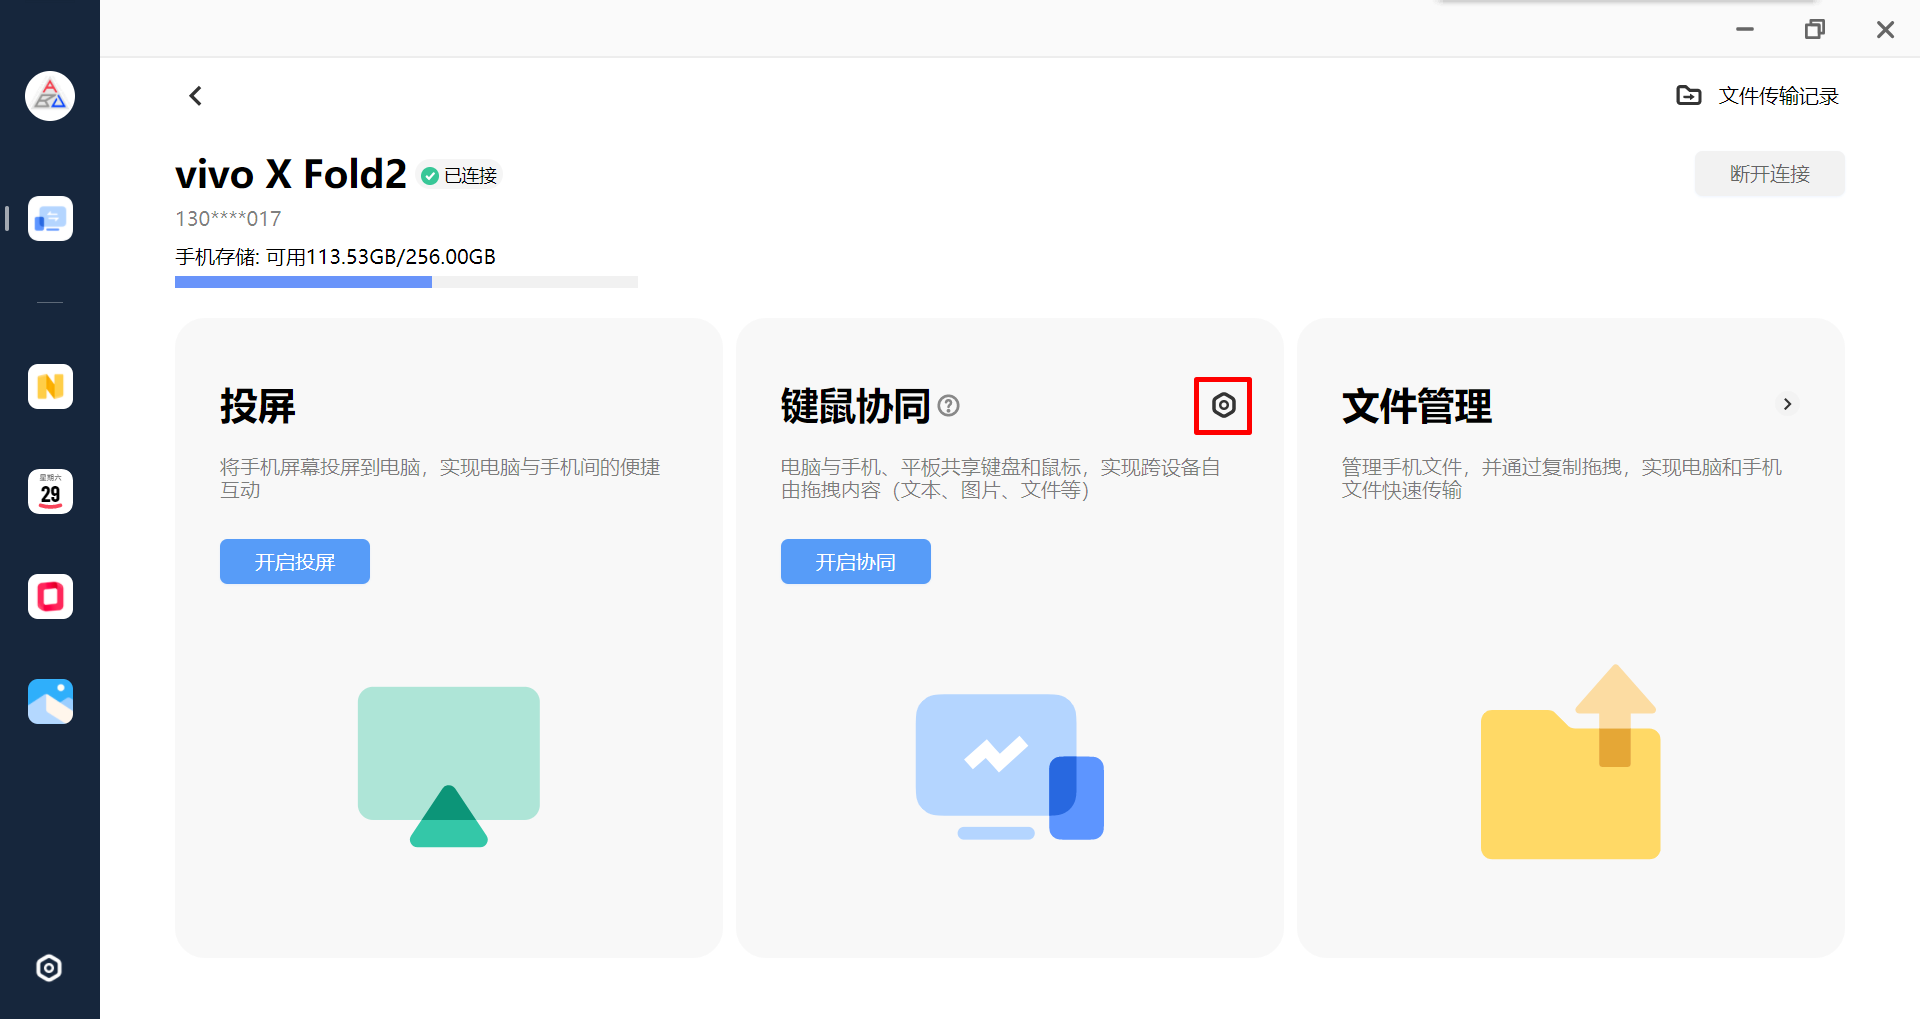
Task: Click the monitor and phone collaboration illustration
Action: tap(1010, 767)
